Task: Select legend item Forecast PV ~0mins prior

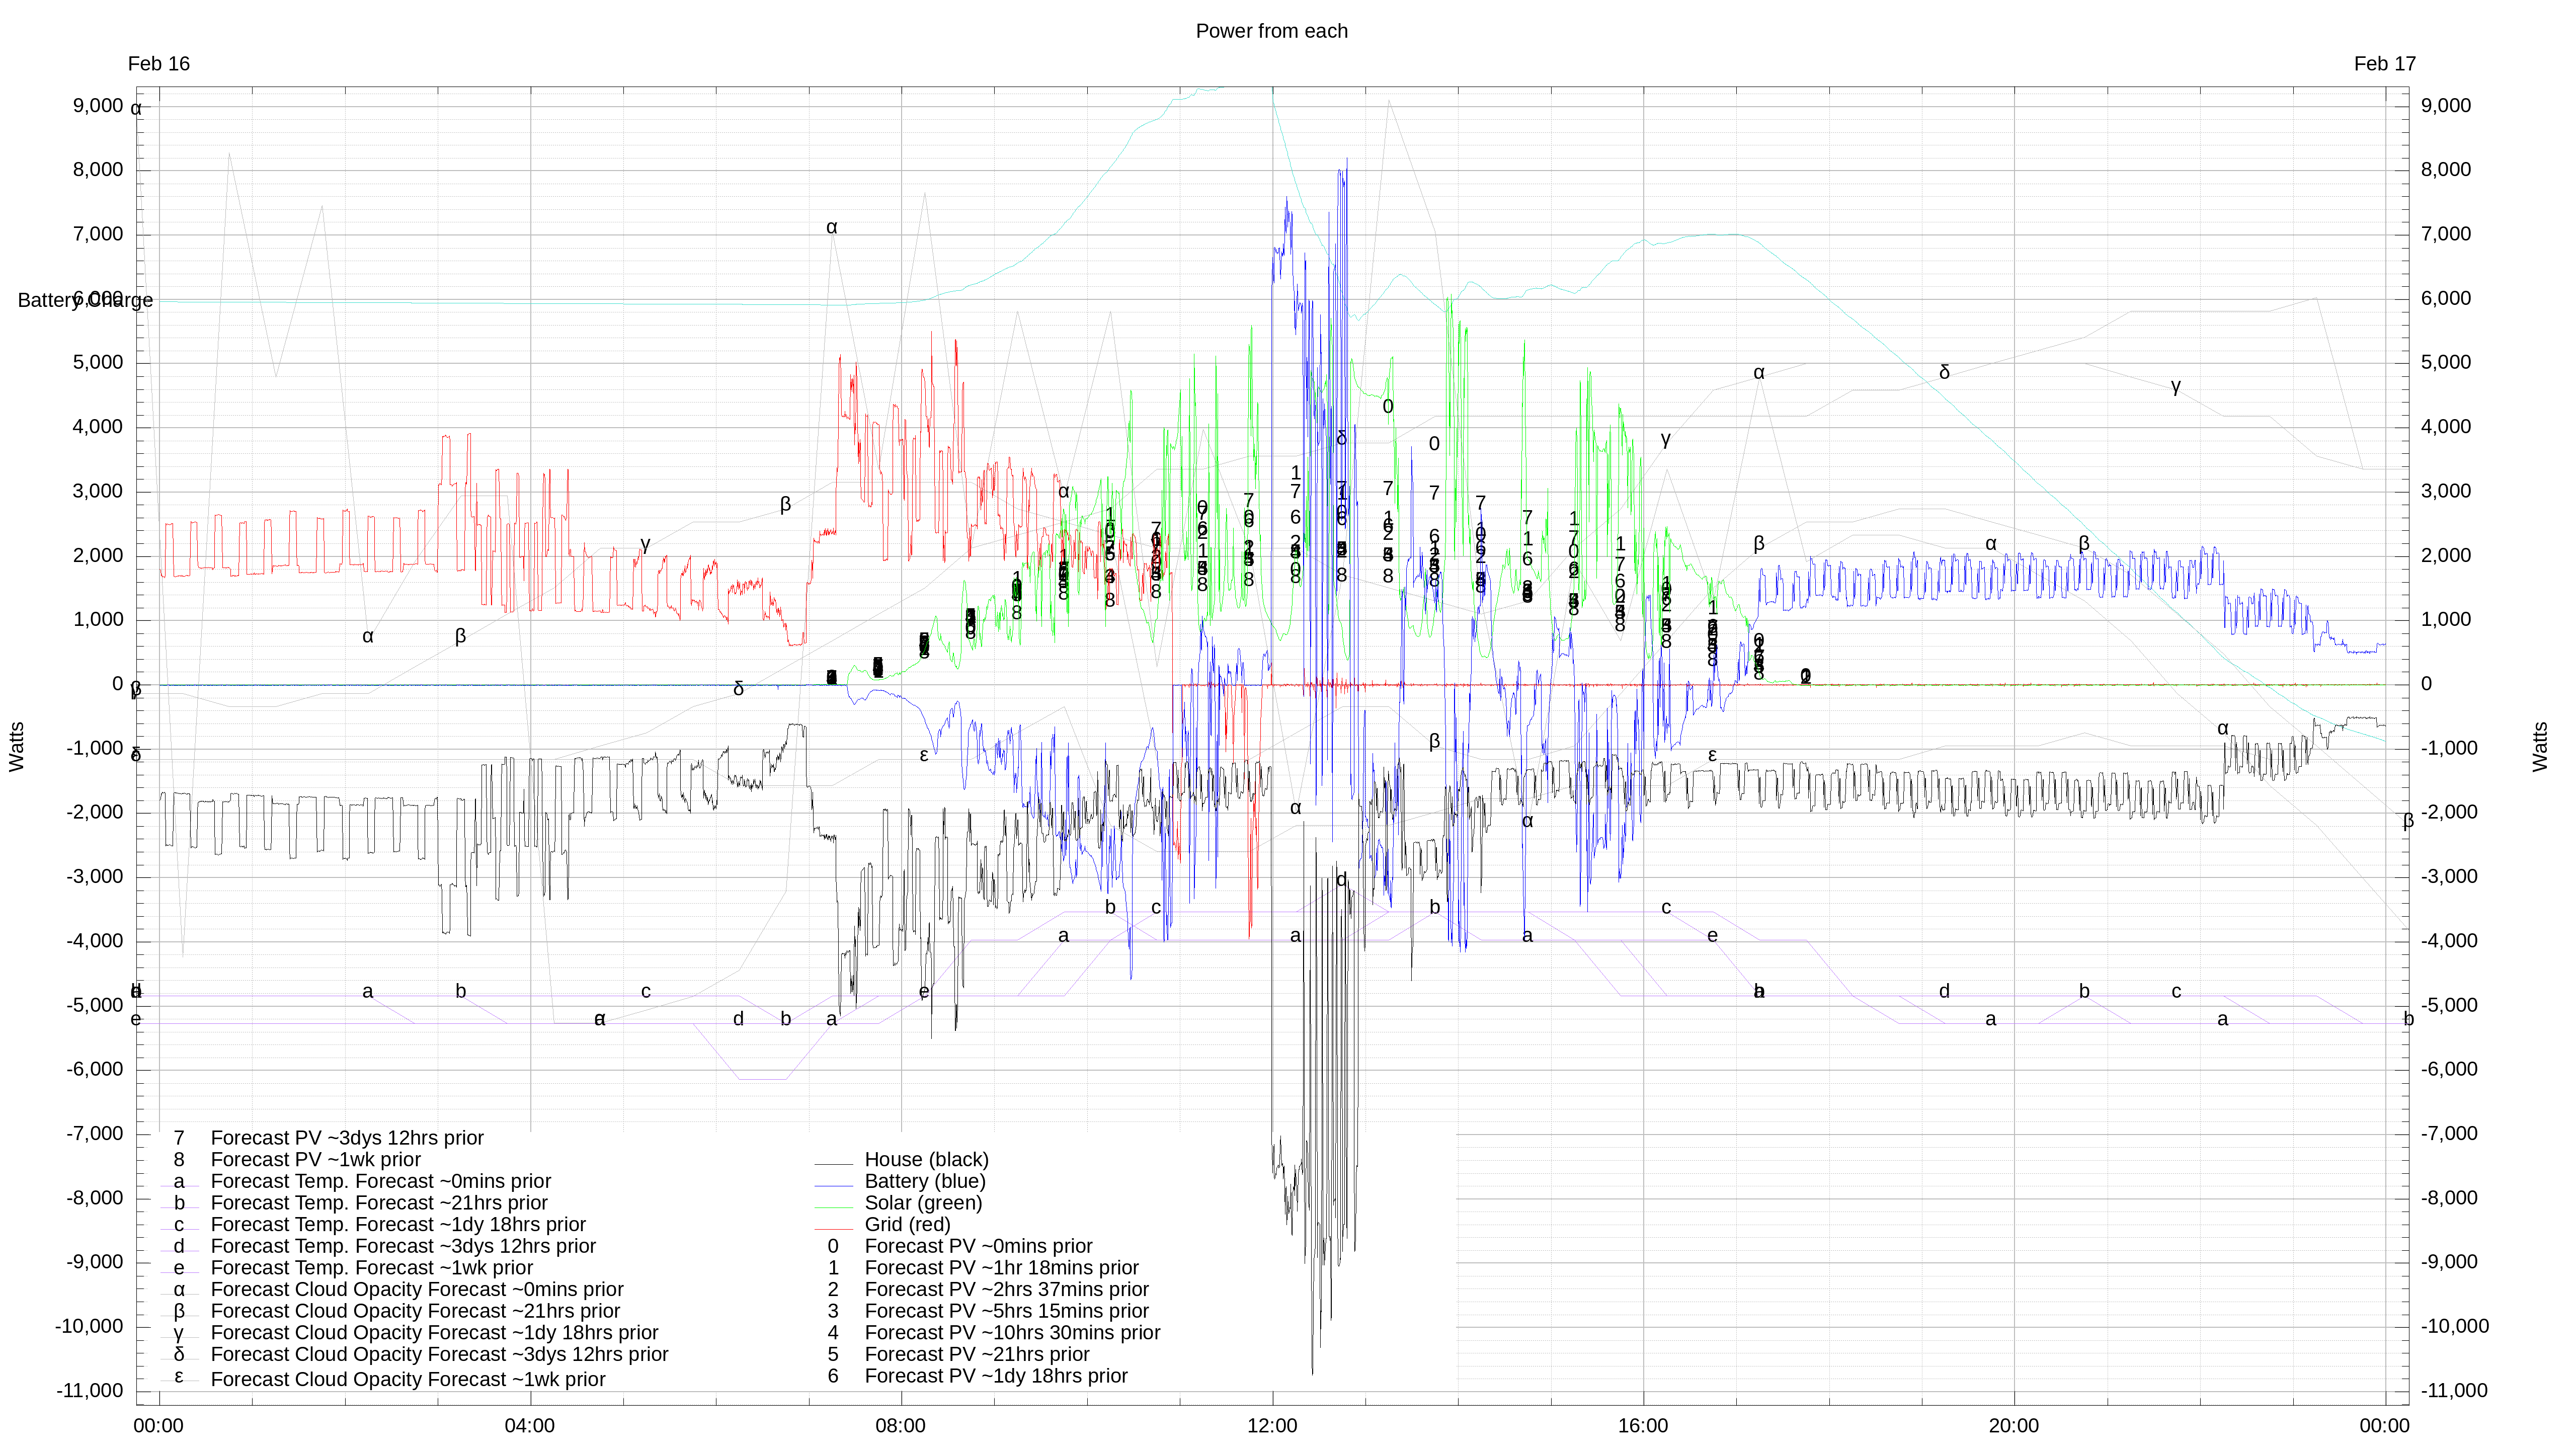Action: [978, 1247]
